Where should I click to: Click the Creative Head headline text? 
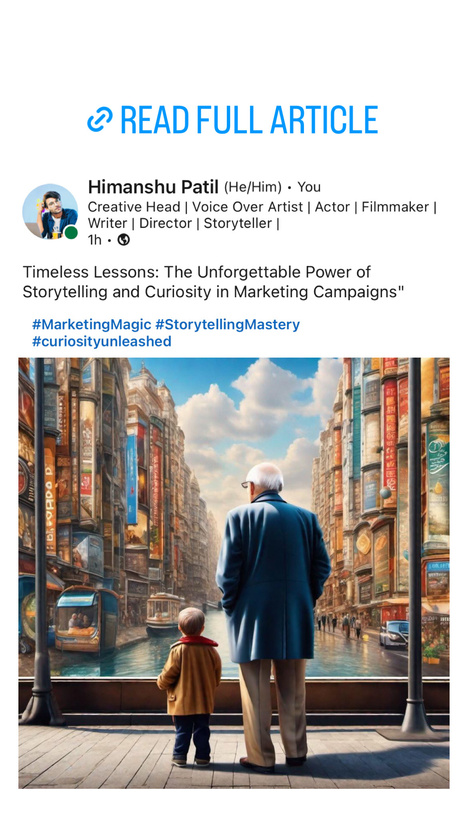click(262, 215)
